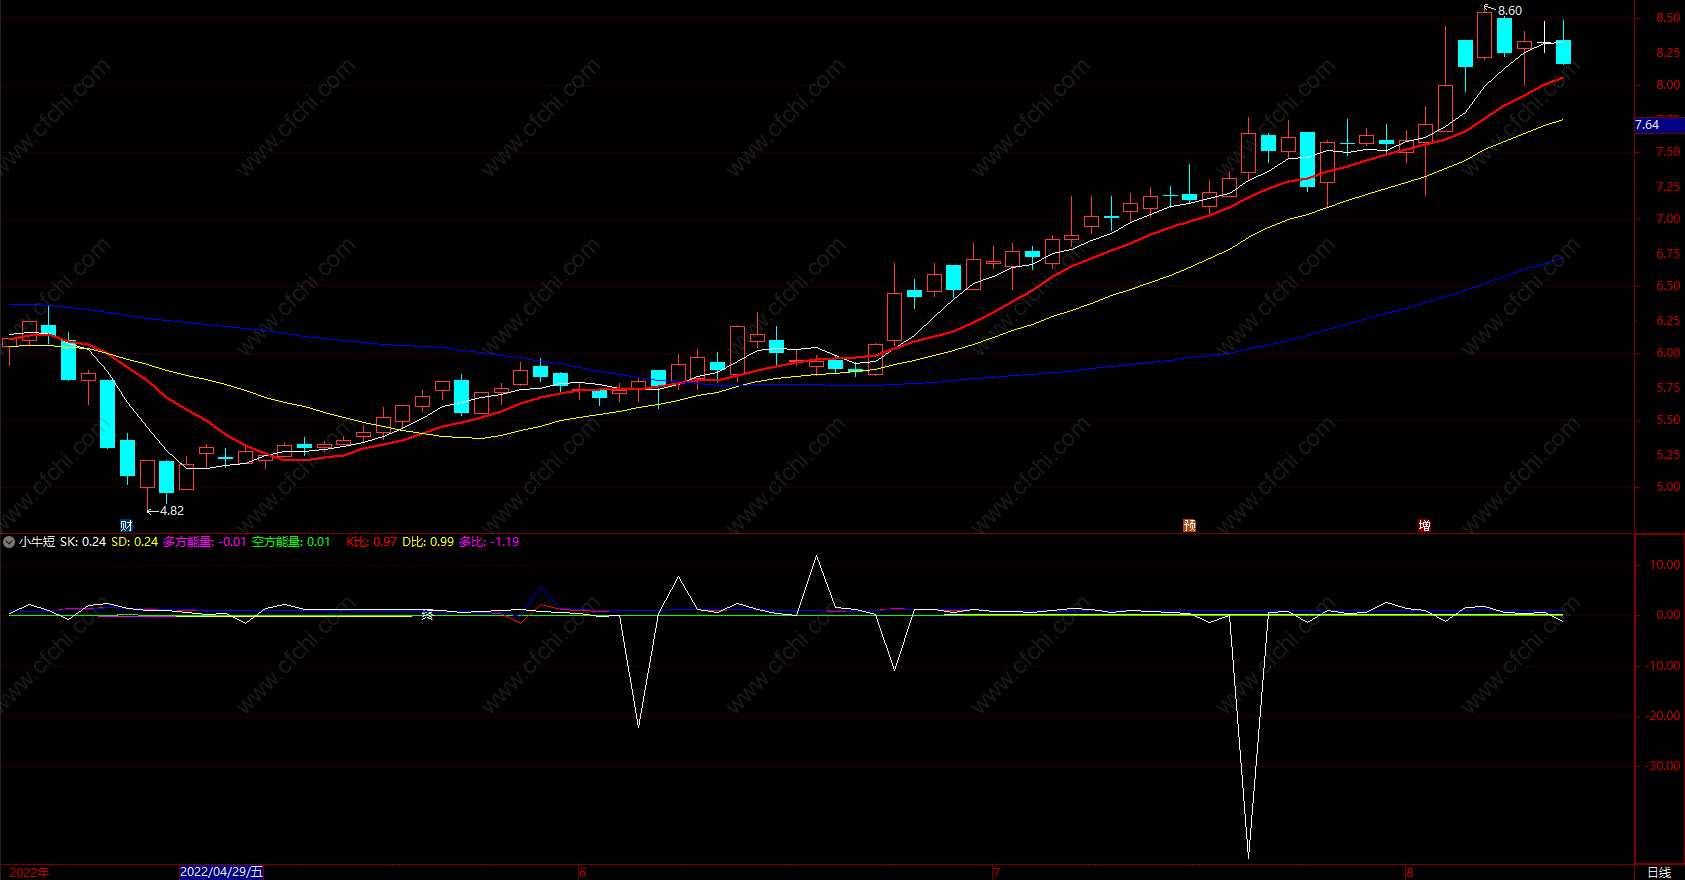1685x880 pixels.
Task: Select the 小牛短 indicator name
Action: tap(37, 542)
